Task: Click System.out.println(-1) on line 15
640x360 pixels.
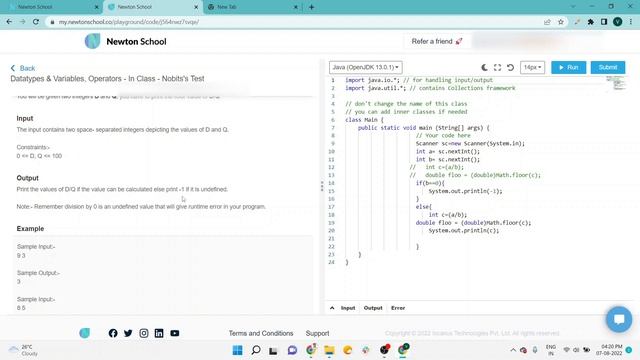Action: [465, 191]
